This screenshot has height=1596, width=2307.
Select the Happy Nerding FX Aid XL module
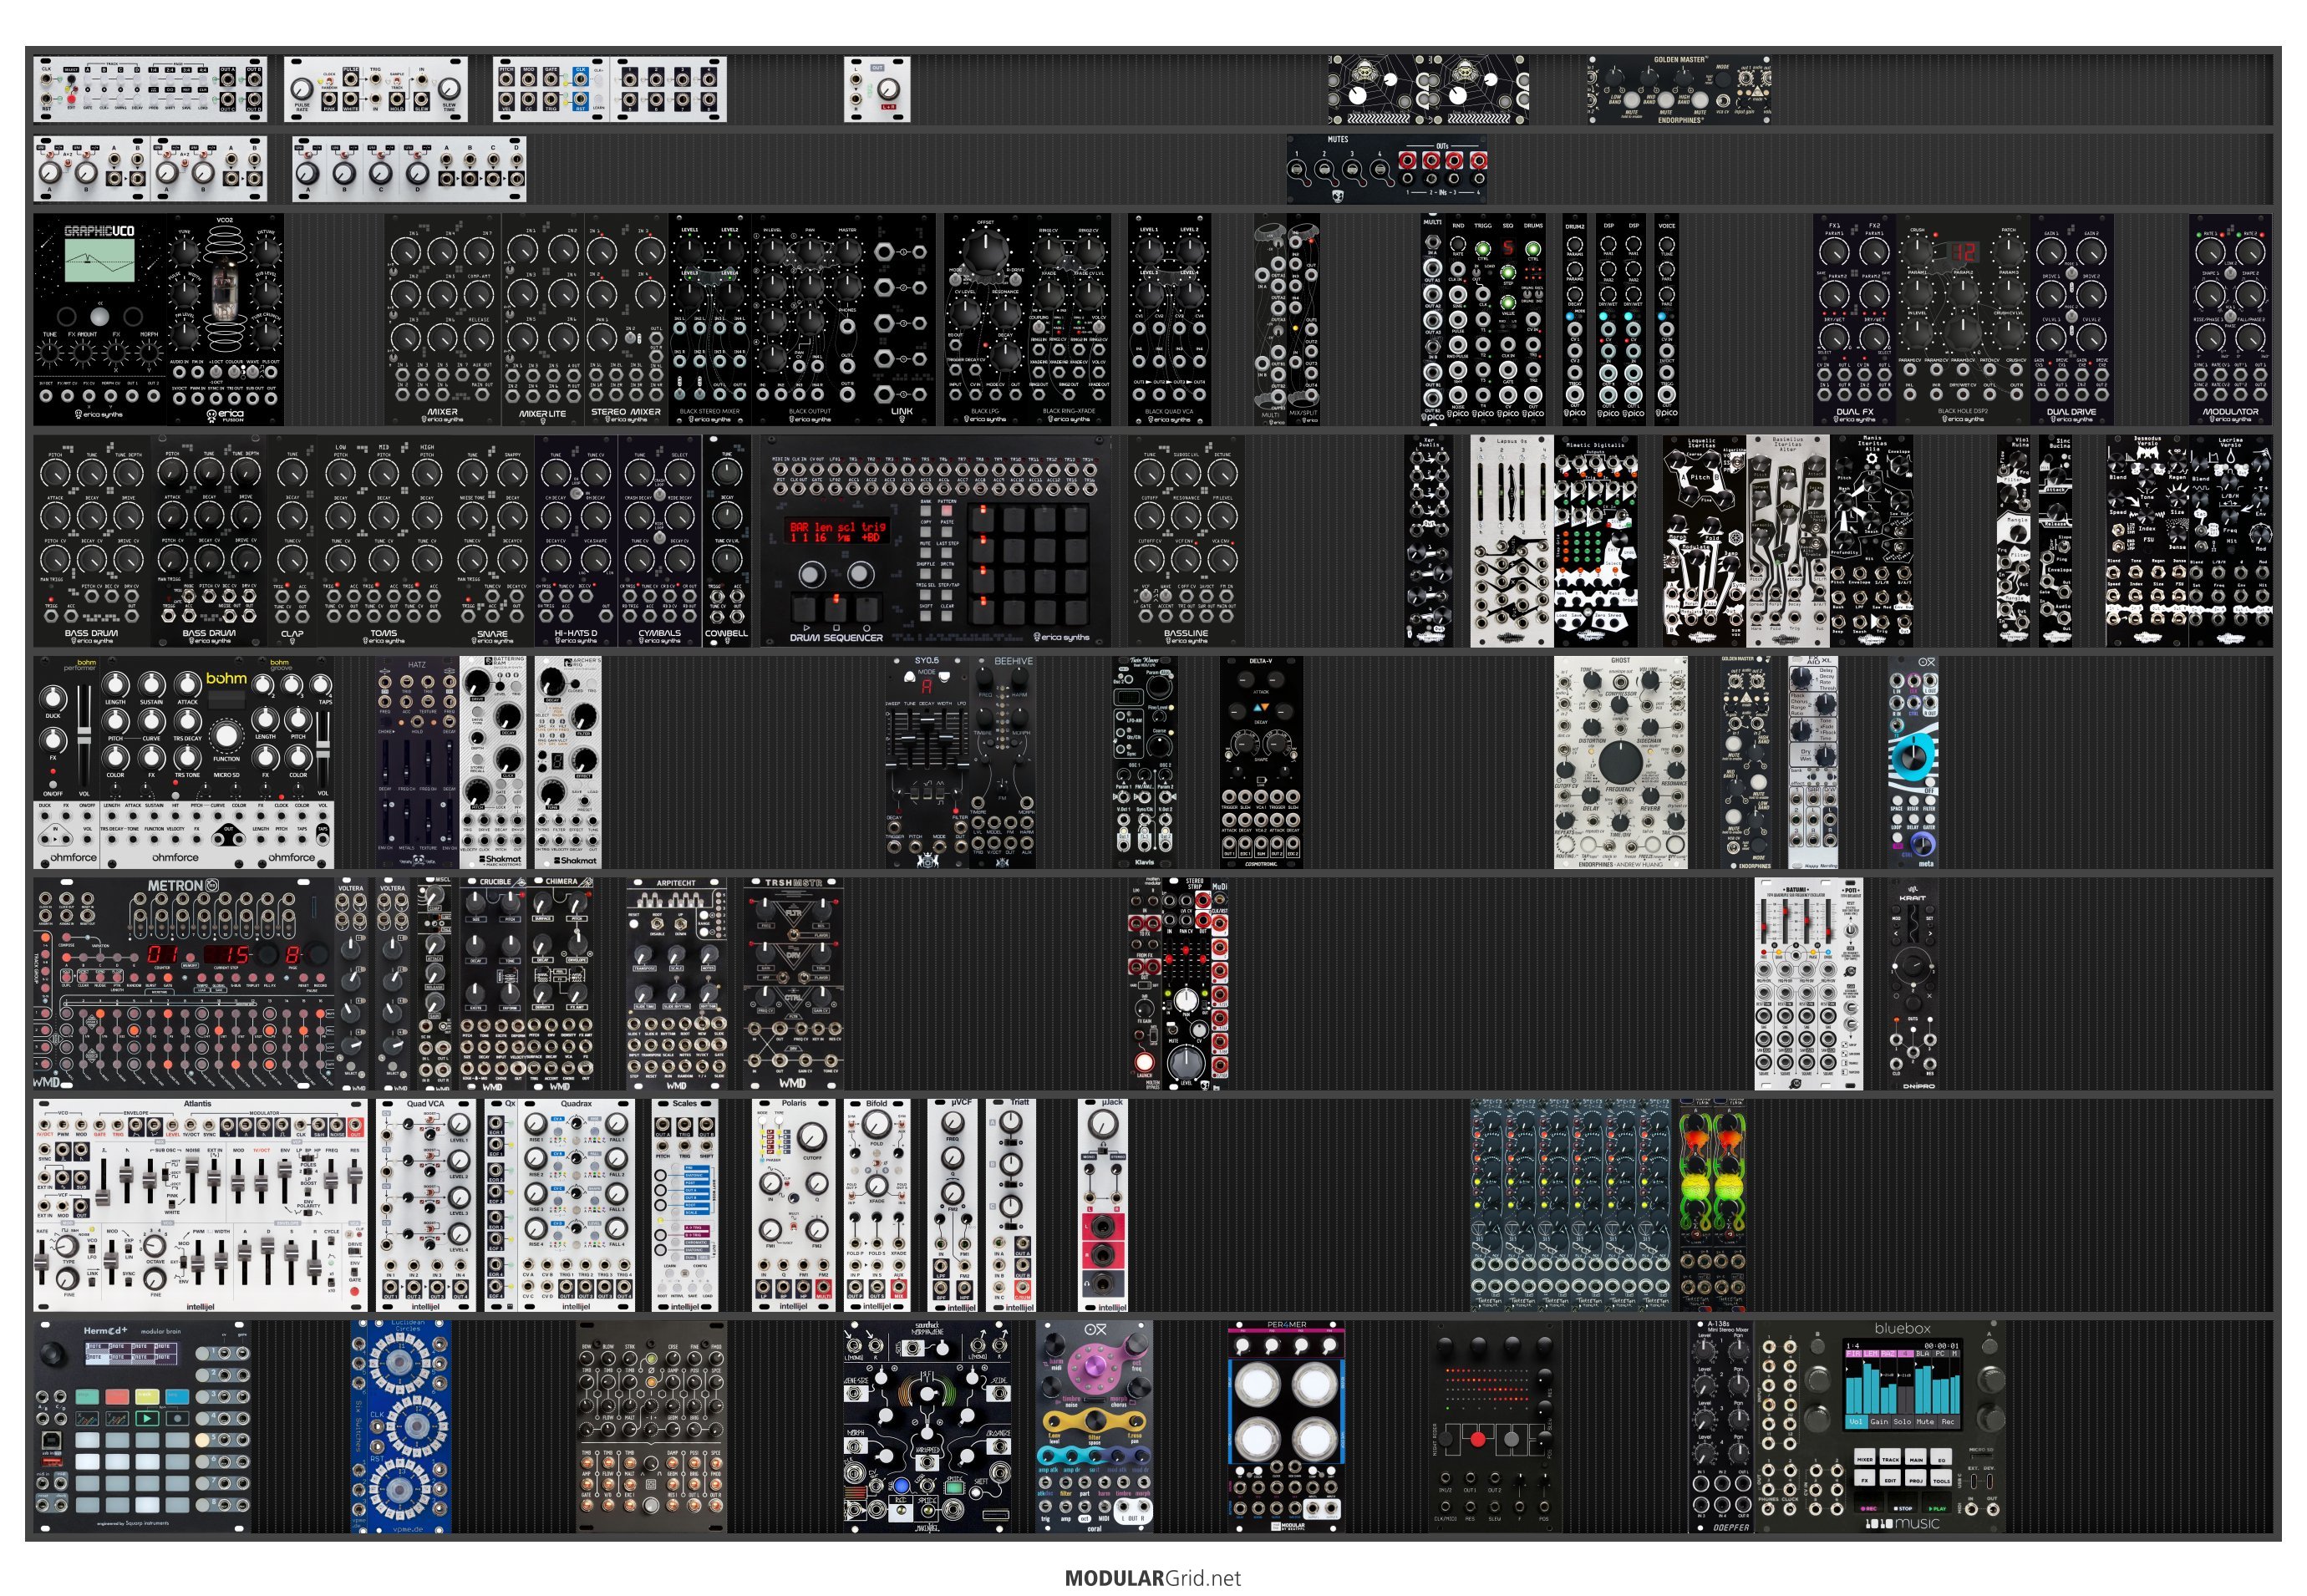tap(1814, 762)
